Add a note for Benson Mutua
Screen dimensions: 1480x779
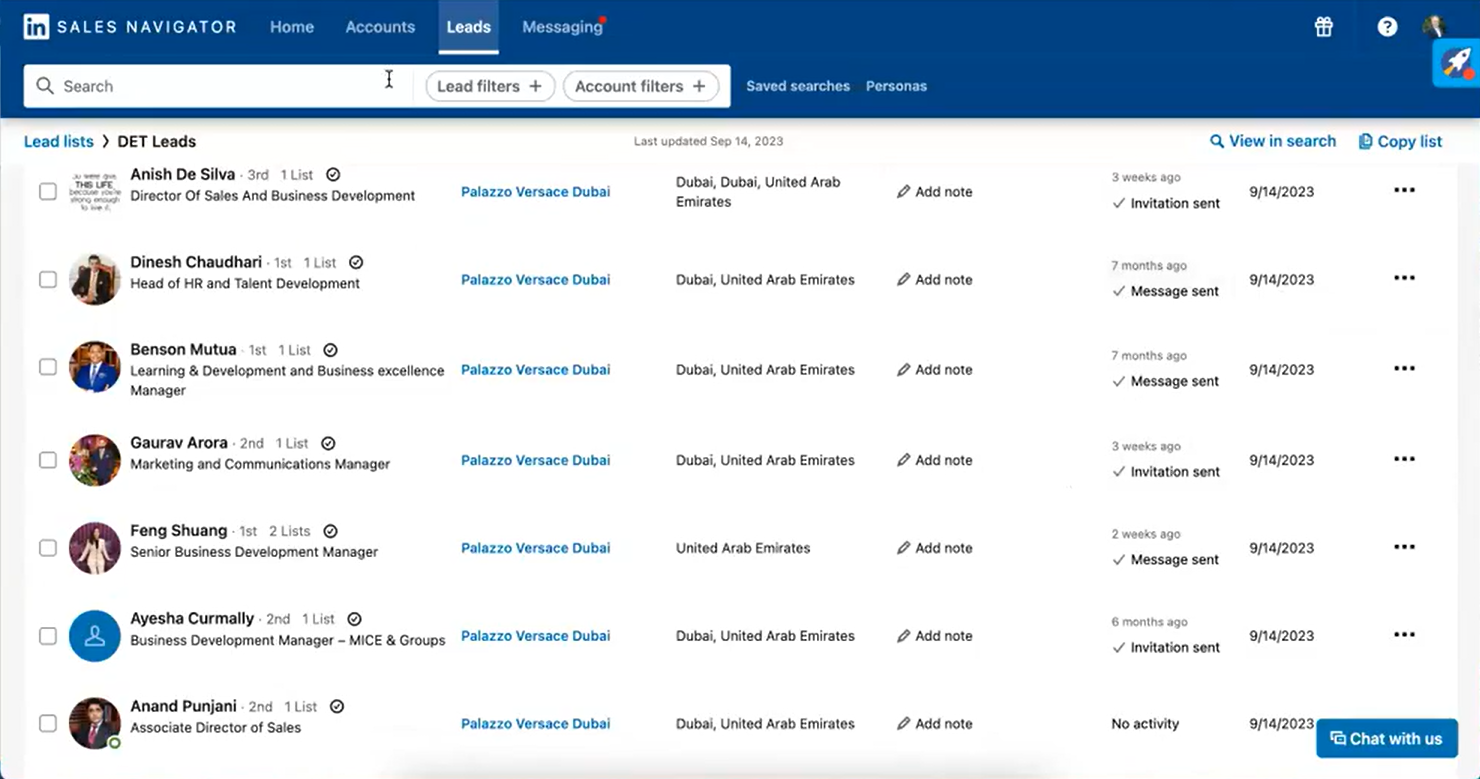934,369
